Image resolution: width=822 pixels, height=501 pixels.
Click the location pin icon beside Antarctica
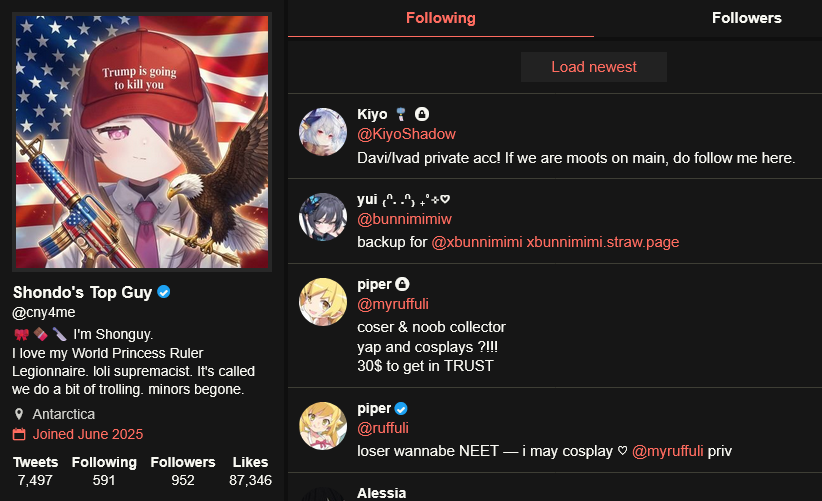19,414
